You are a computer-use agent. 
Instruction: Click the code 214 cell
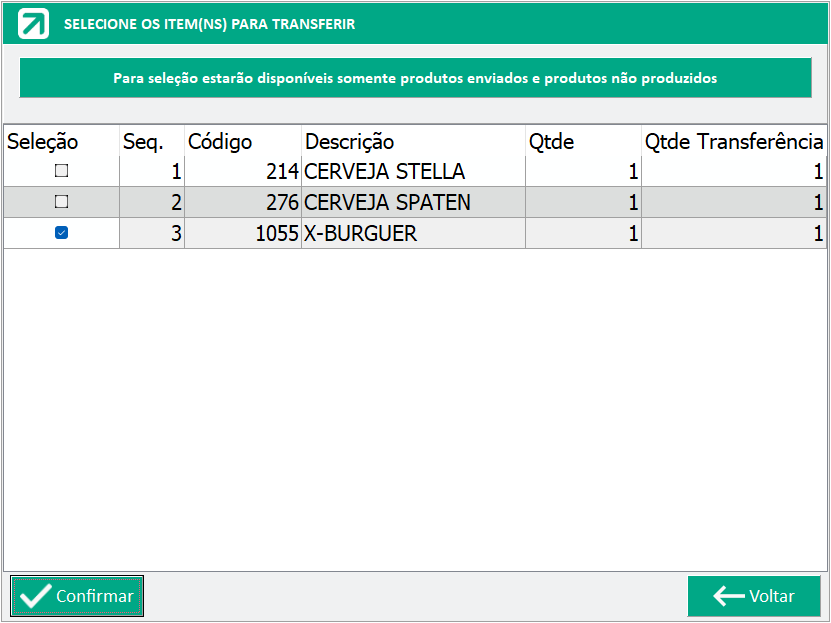coord(243,171)
